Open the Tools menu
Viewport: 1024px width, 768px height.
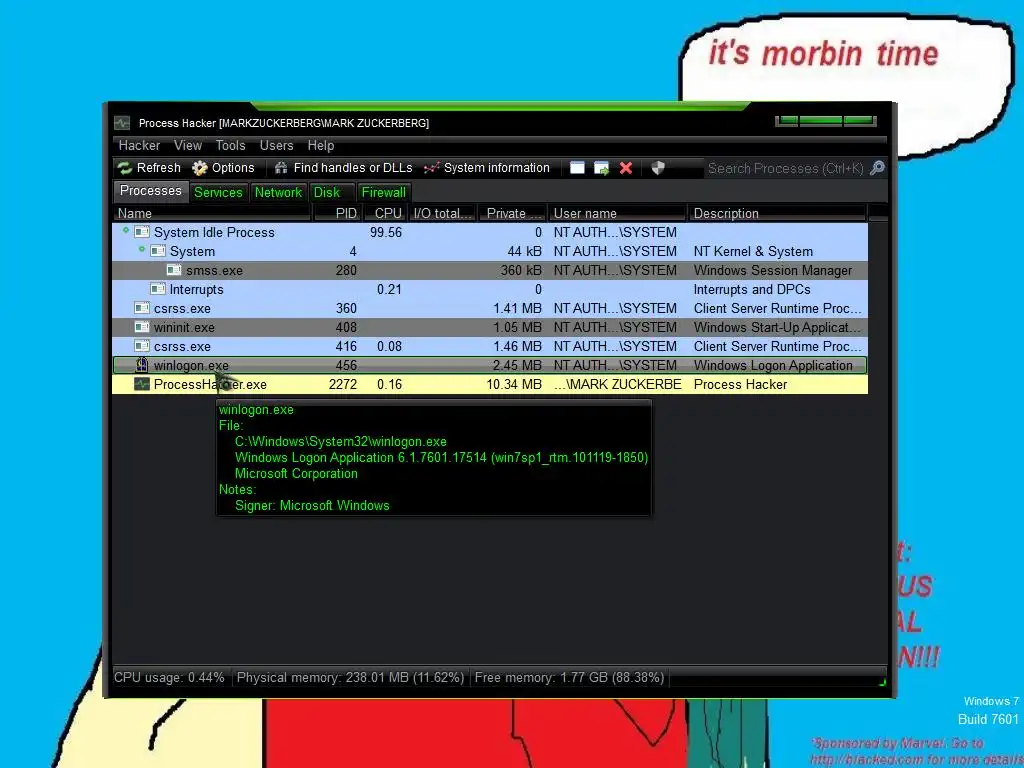(231, 146)
